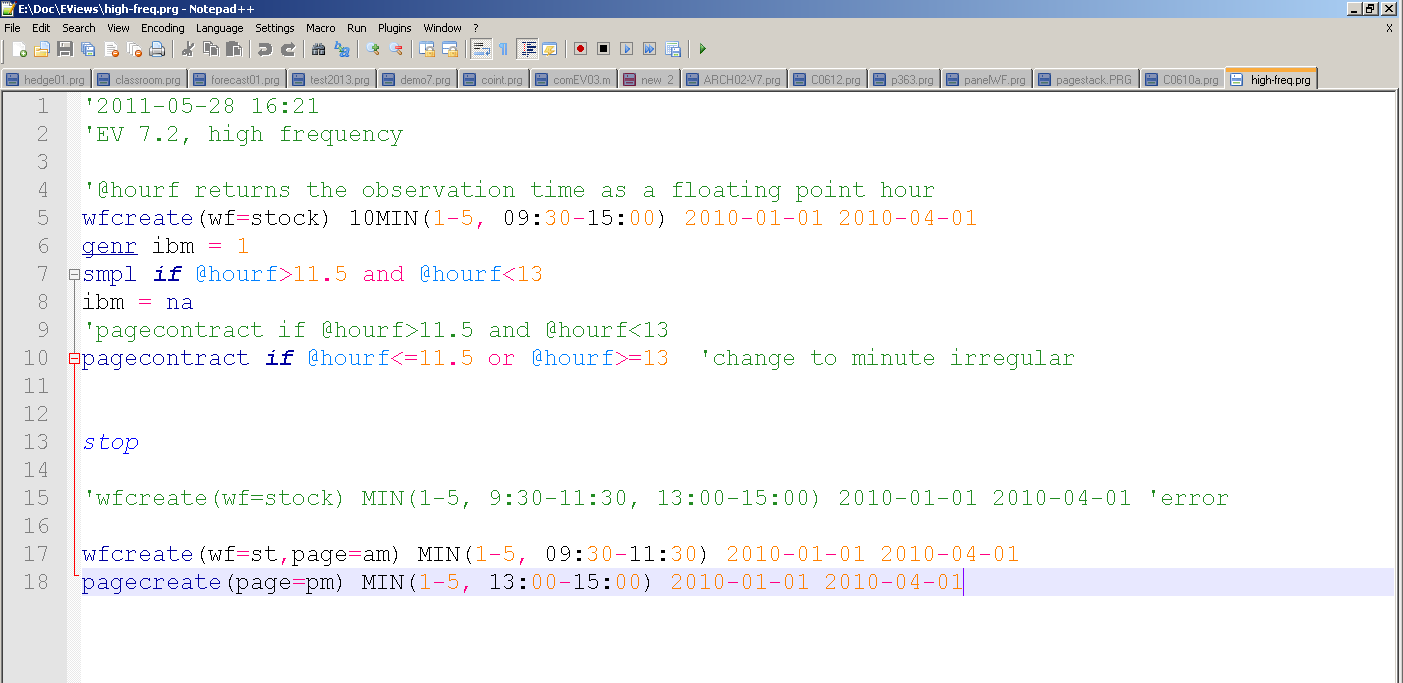Save the current file using the floppy icon
Screen dimensions: 1403x683
tap(65, 49)
